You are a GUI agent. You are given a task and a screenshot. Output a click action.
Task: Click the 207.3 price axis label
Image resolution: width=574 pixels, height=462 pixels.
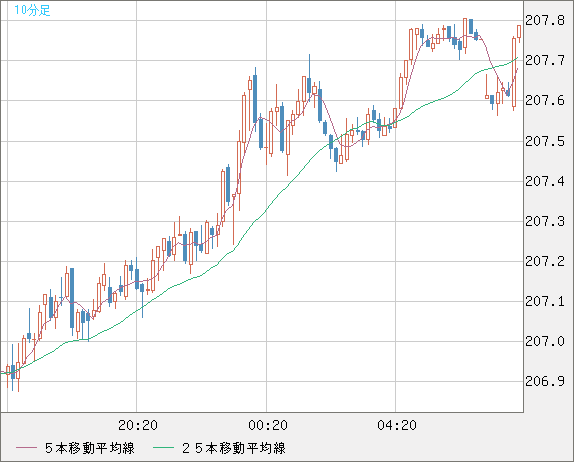(x=545, y=221)
